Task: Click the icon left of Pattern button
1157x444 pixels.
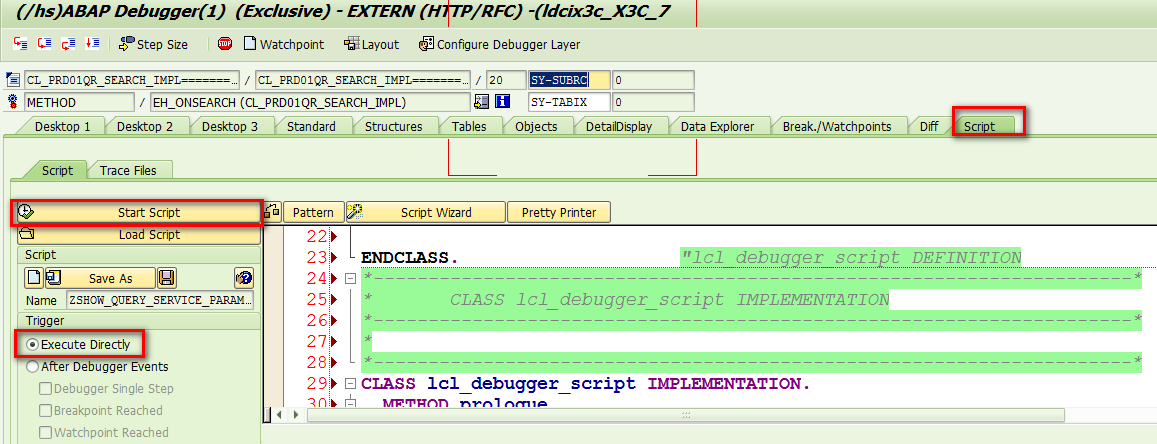Action: tap(272, 212)
